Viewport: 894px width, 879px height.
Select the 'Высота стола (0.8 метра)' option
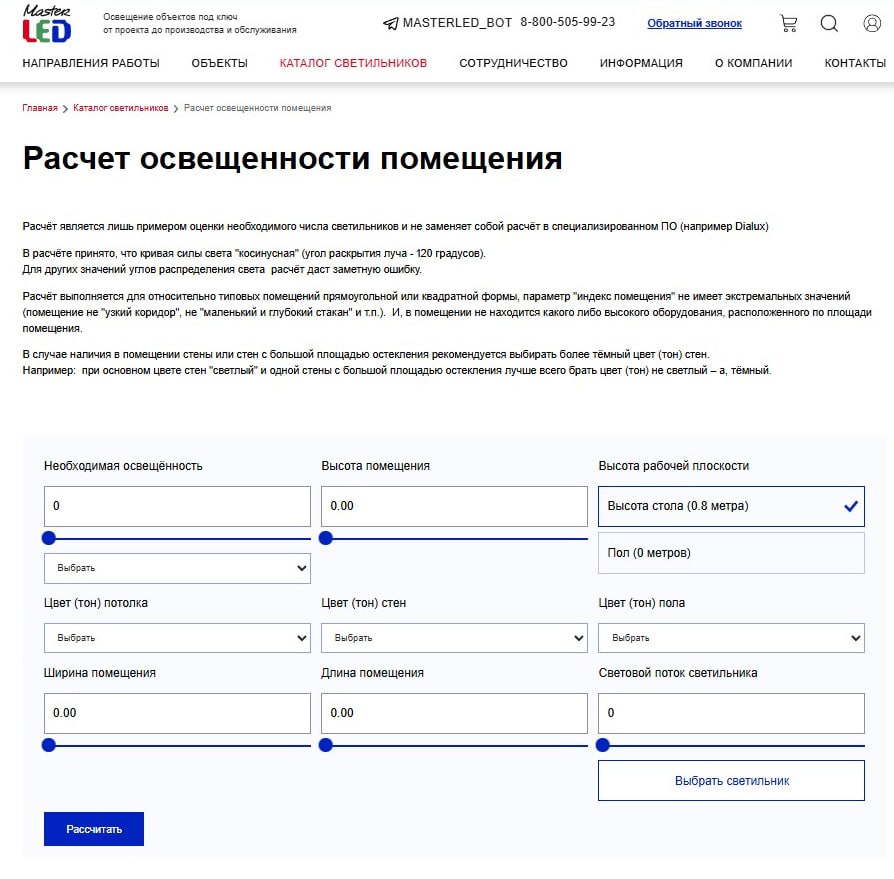point(731,506)
